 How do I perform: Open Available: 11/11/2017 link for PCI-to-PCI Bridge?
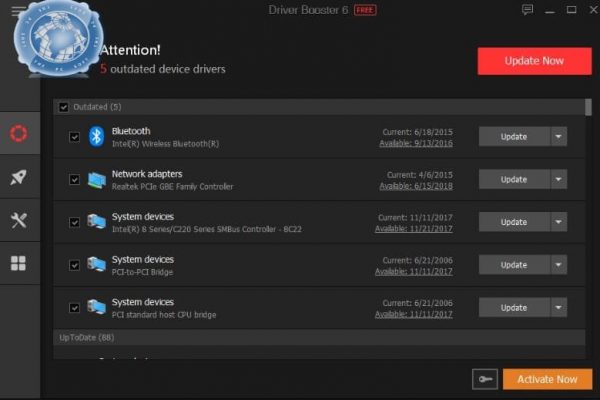[x=414, y=272]
